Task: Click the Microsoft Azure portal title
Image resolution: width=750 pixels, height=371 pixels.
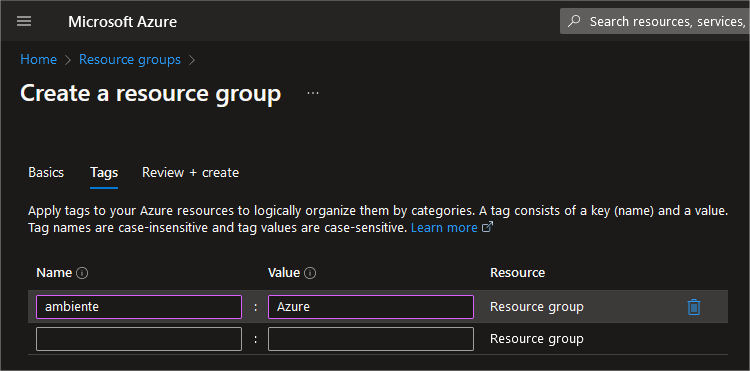Action: tap(122, 22)
